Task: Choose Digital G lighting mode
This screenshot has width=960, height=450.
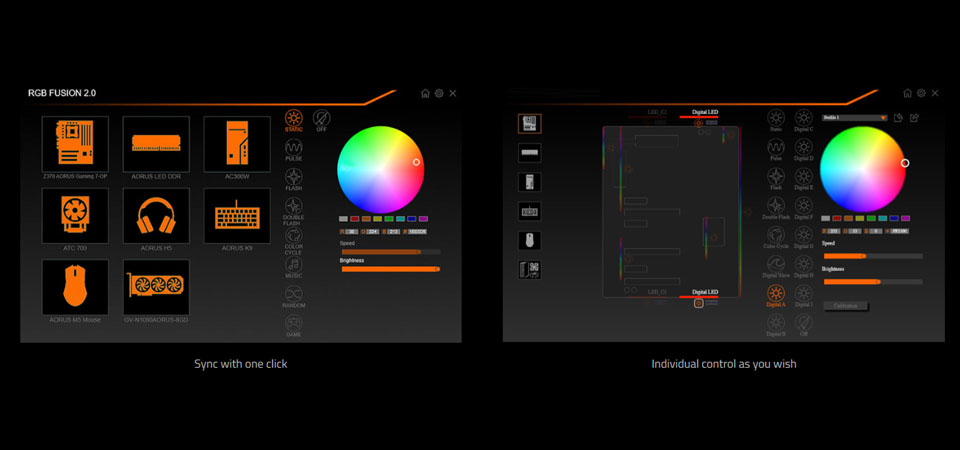Action: (x=803, y=238)
